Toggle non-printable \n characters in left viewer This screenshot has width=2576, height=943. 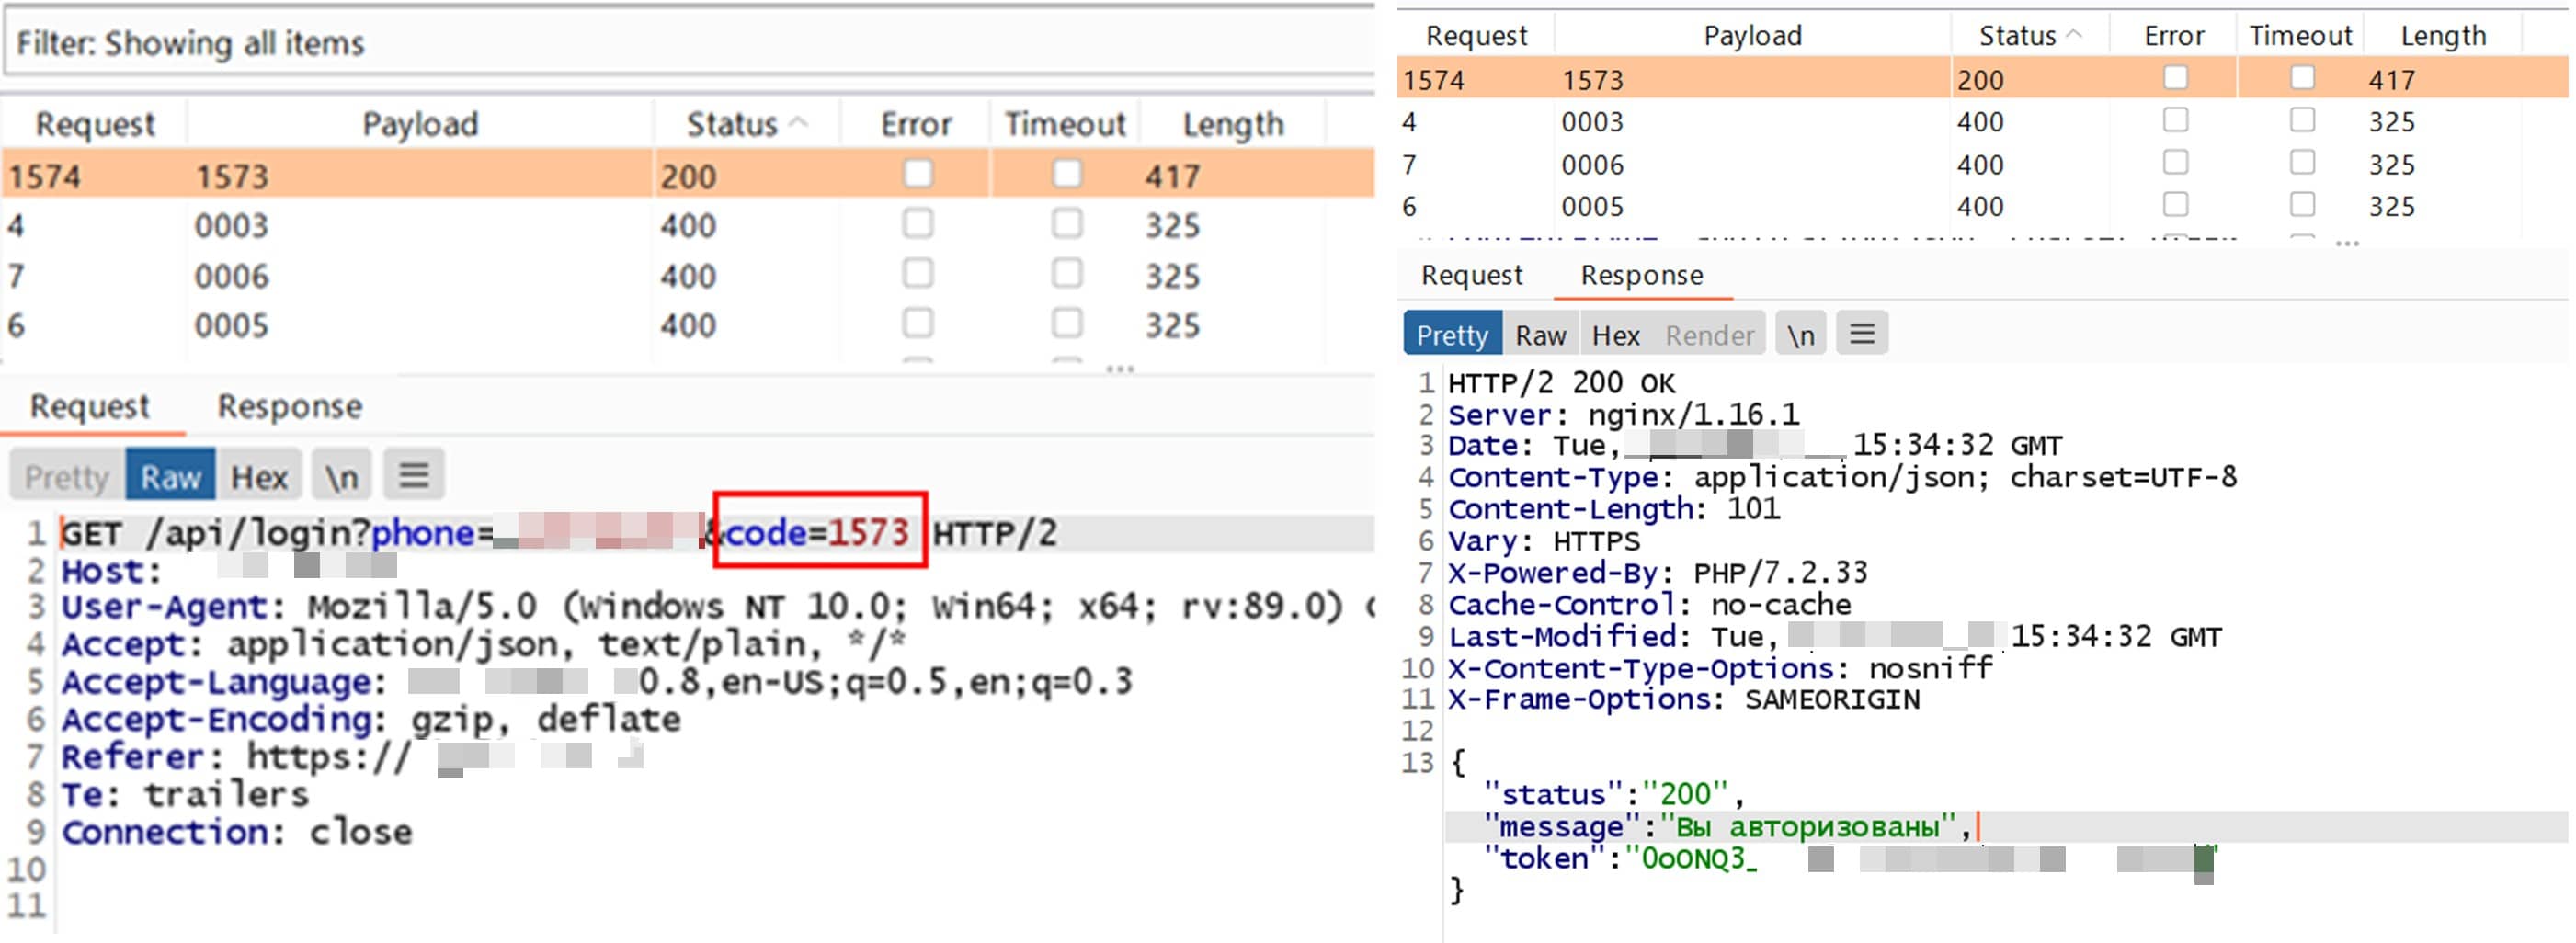coord(341,476)
